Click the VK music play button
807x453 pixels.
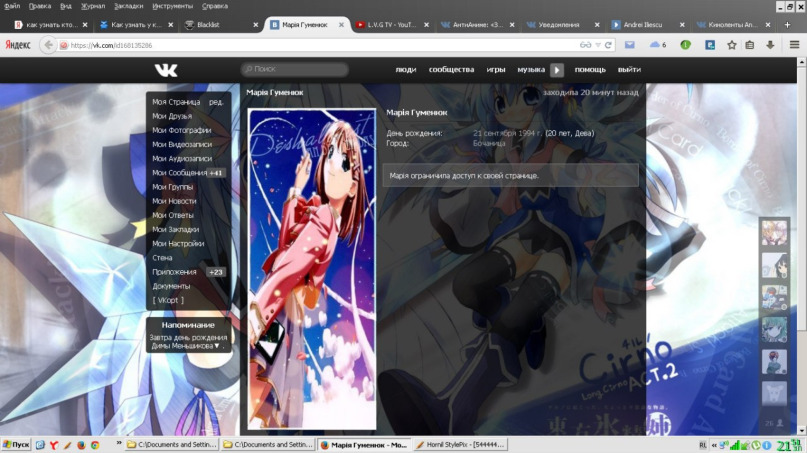557,70
